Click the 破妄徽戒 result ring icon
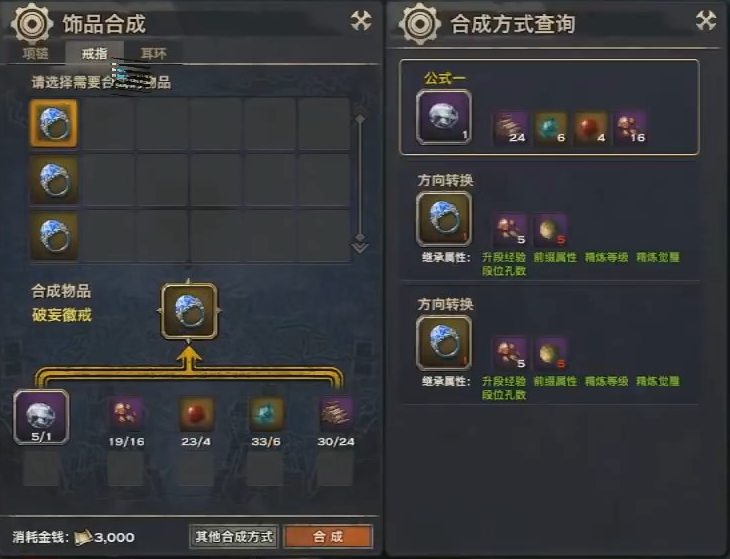730x559 pixels. 189,311
